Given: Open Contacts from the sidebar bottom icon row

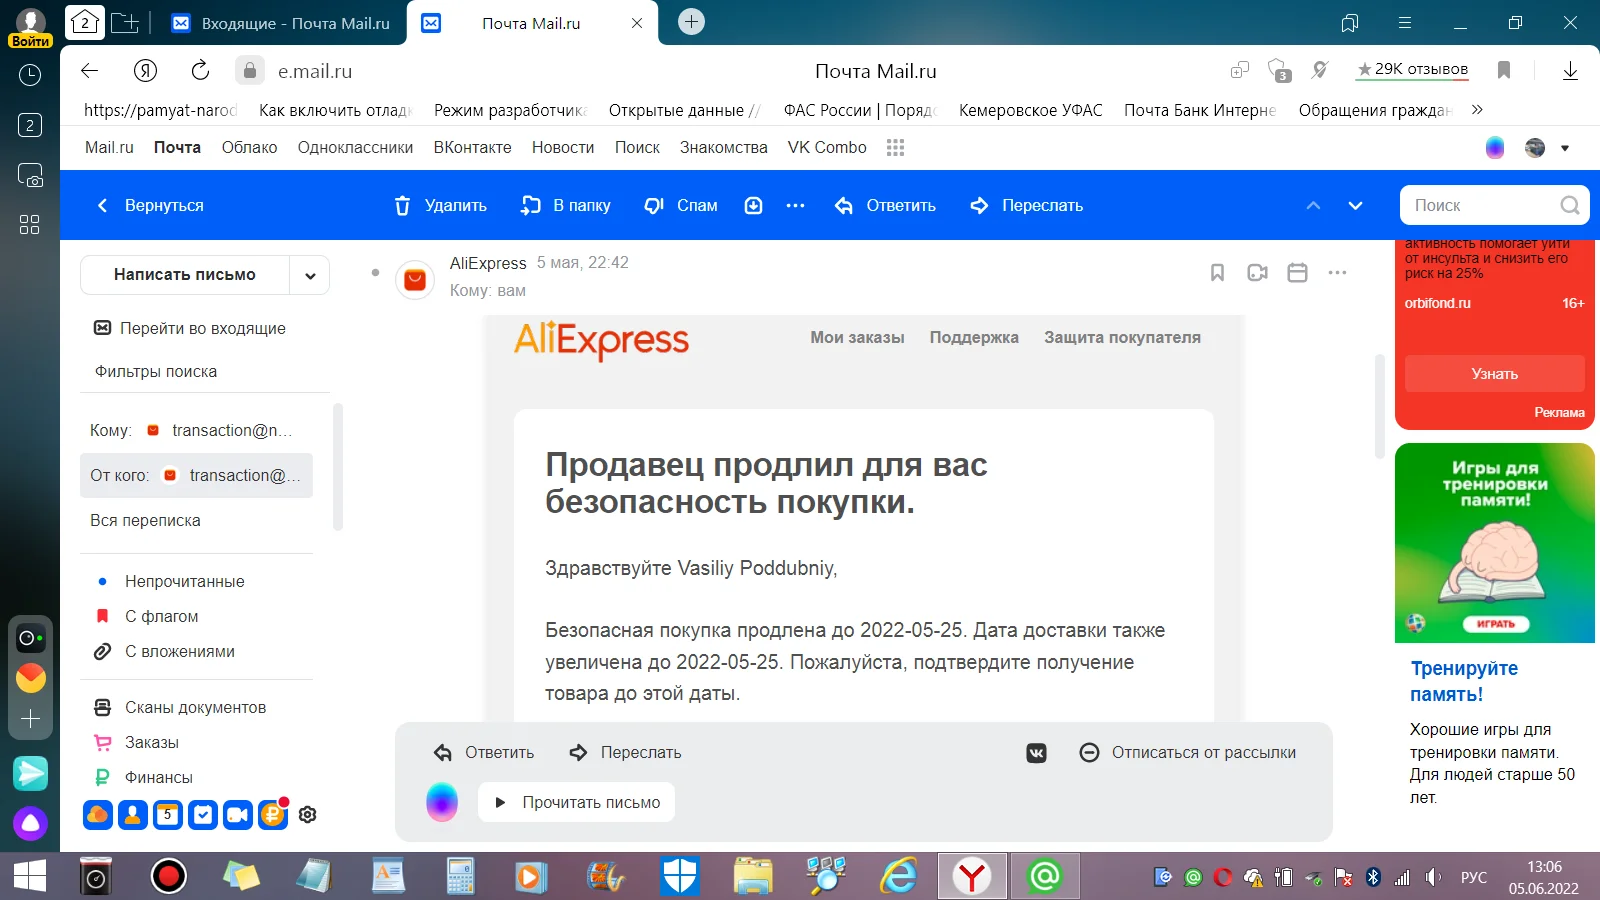Looking at the screenshot, I should (x=133, y=815).
